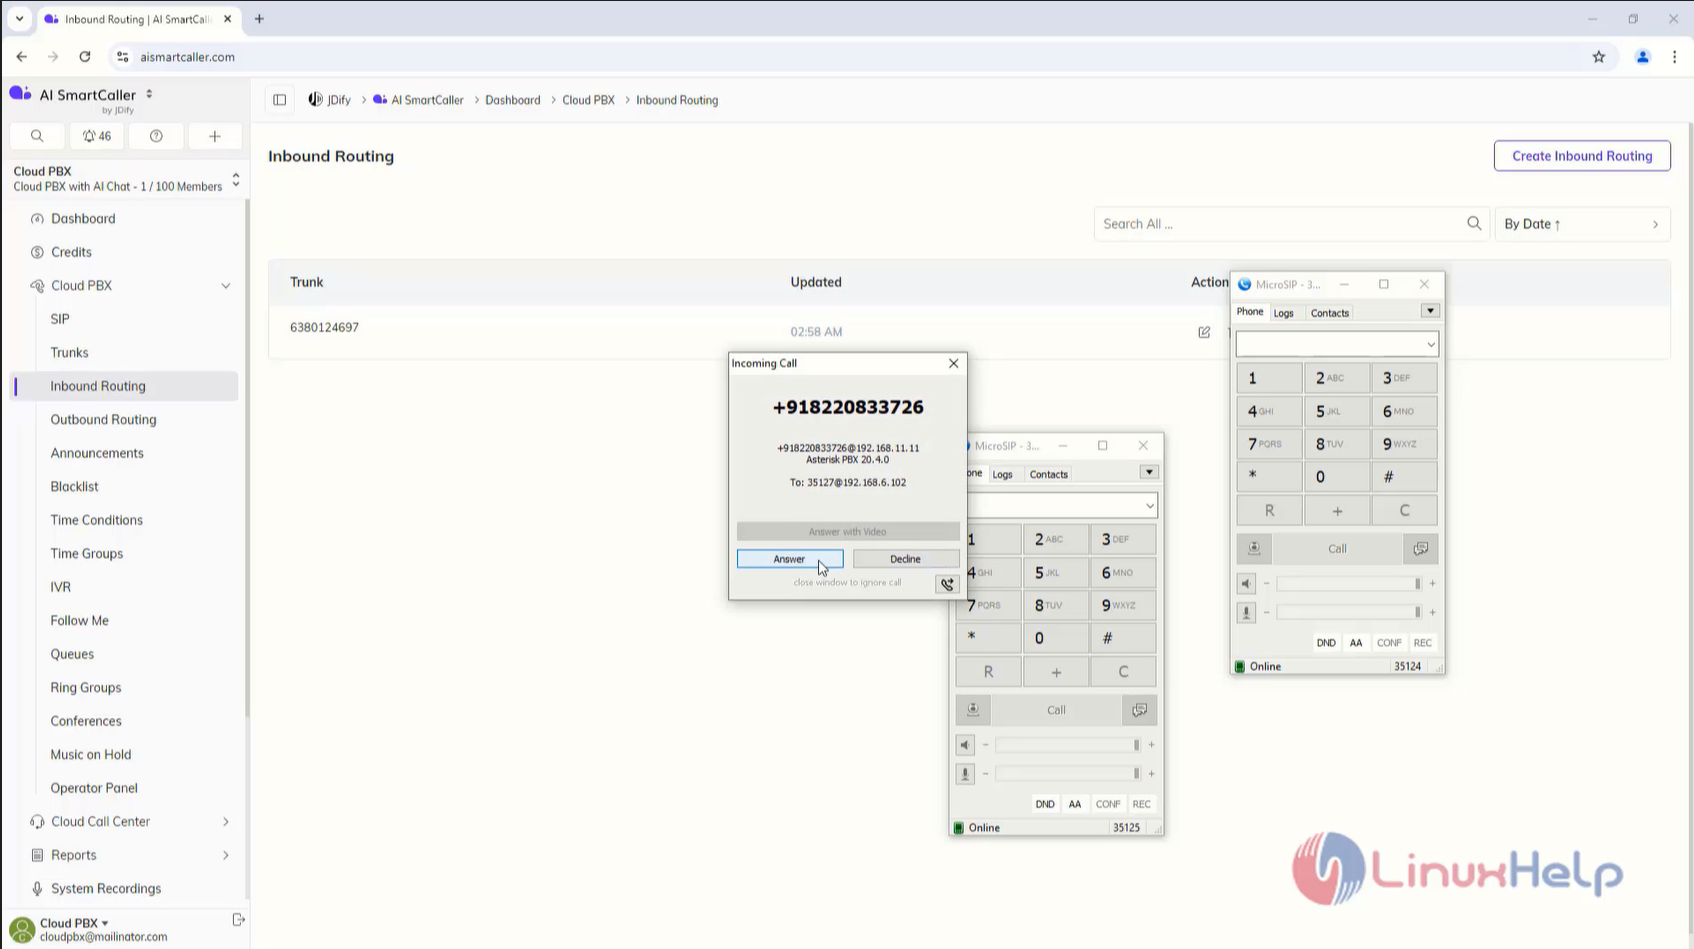This screenshot has height=949, width=1694.
Task: Answer the incoming call
Action: click(x=790, y=559)
